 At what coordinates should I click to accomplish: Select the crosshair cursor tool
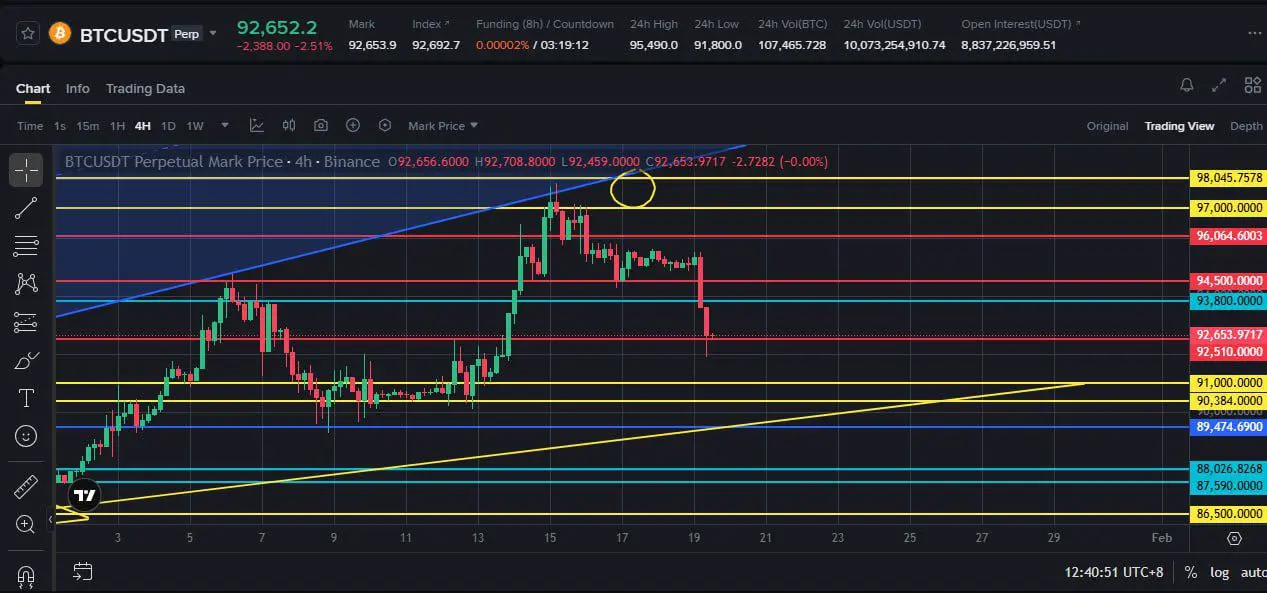point(26,171)
